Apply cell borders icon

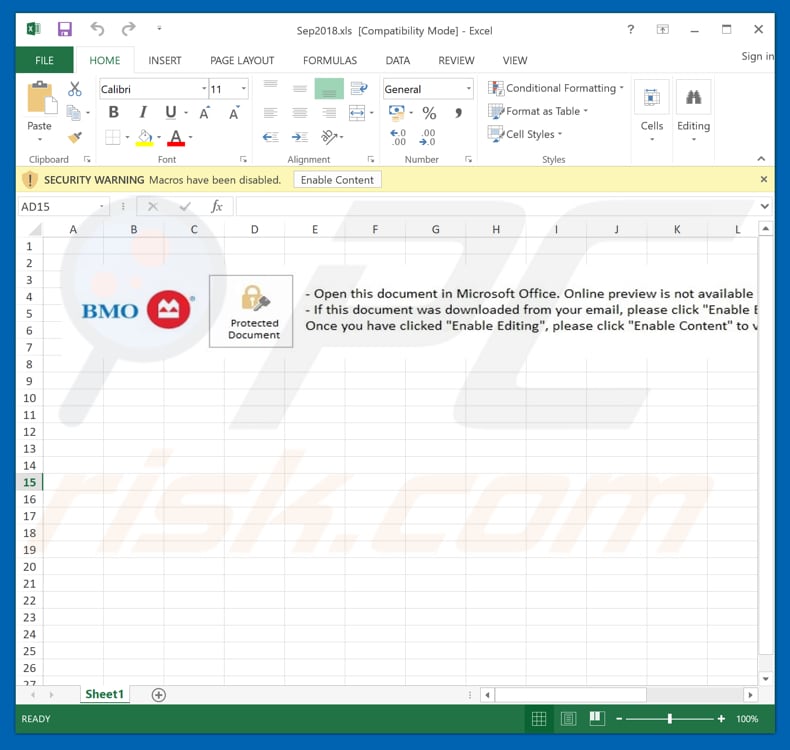pos(113,137)
